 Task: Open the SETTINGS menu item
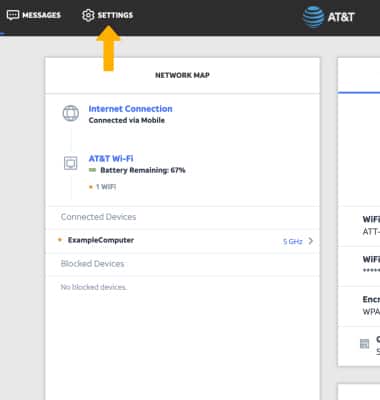[x=115, y=15]
